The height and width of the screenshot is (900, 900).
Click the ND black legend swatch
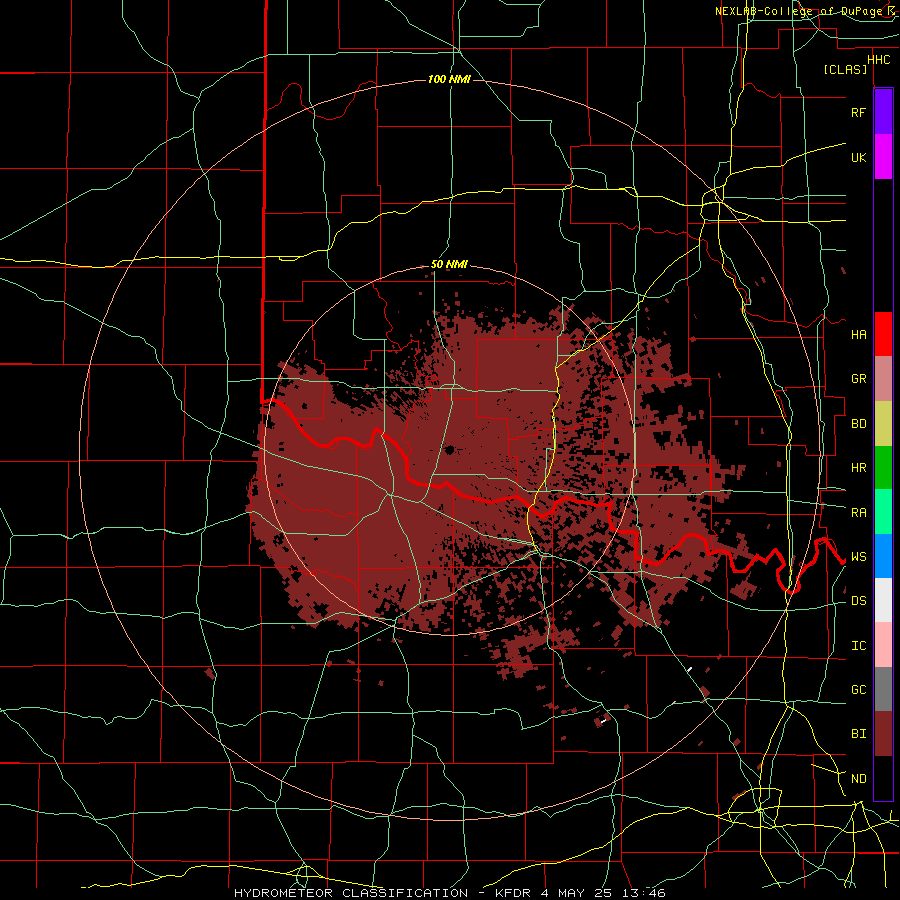tap(883, 778)
